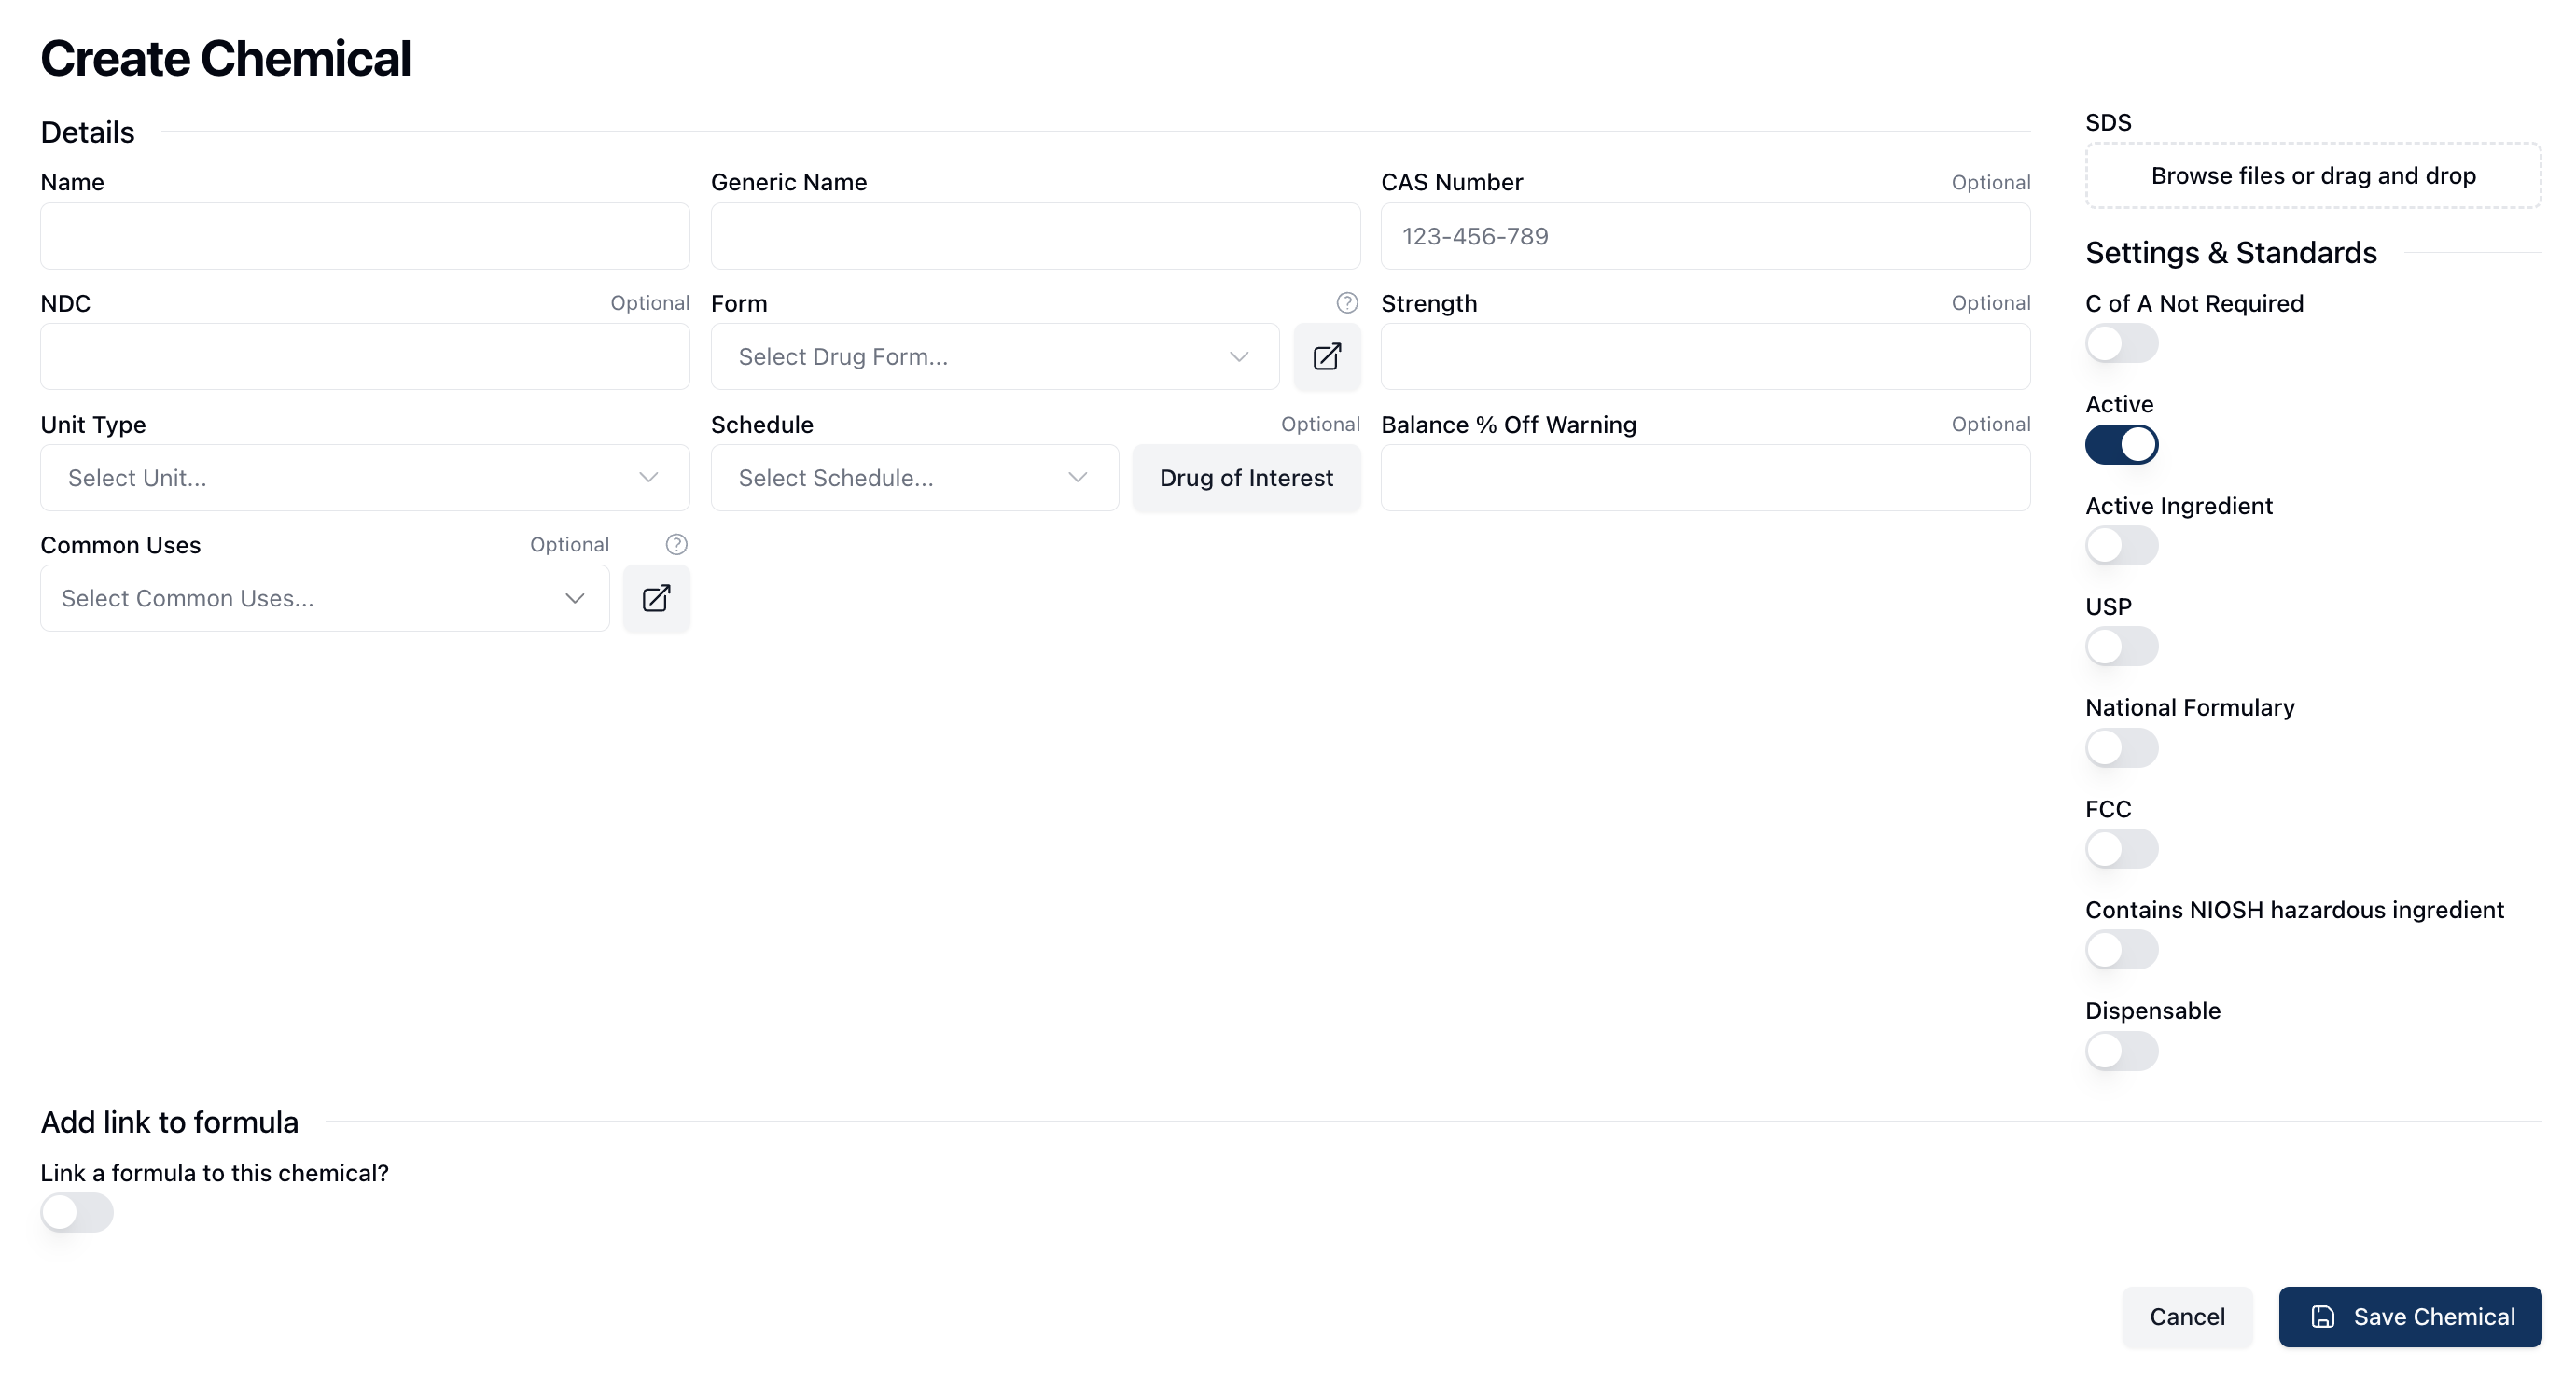Open the Select Drug Form dropdown
The image size is (2576, 1380).
click(x=994, y=357)
